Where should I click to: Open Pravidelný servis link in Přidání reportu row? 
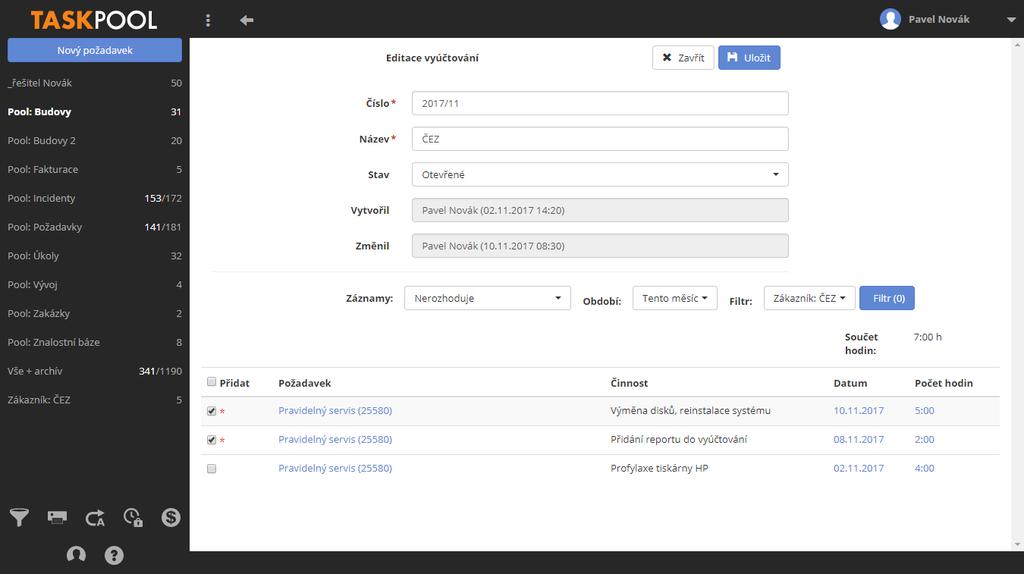click(x=335, y=439)
